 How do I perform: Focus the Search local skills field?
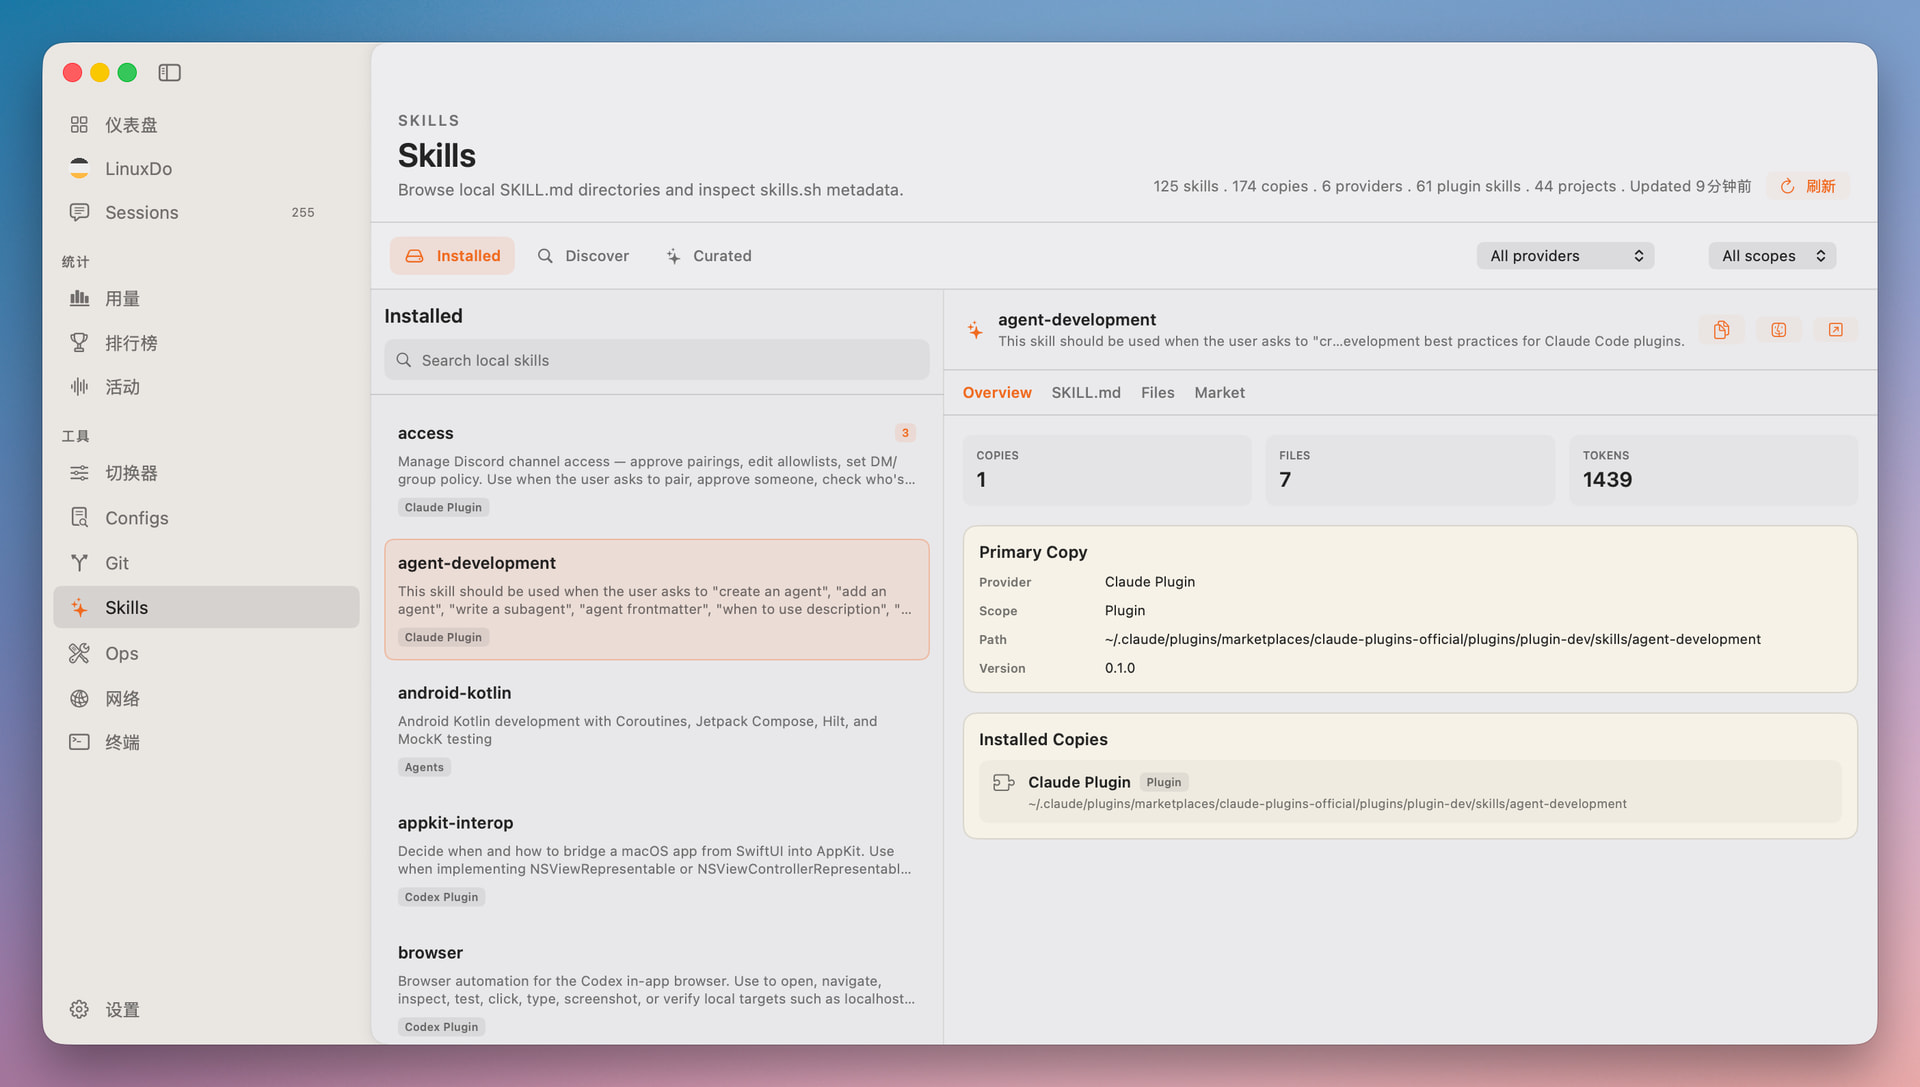(x=657, y=360)
